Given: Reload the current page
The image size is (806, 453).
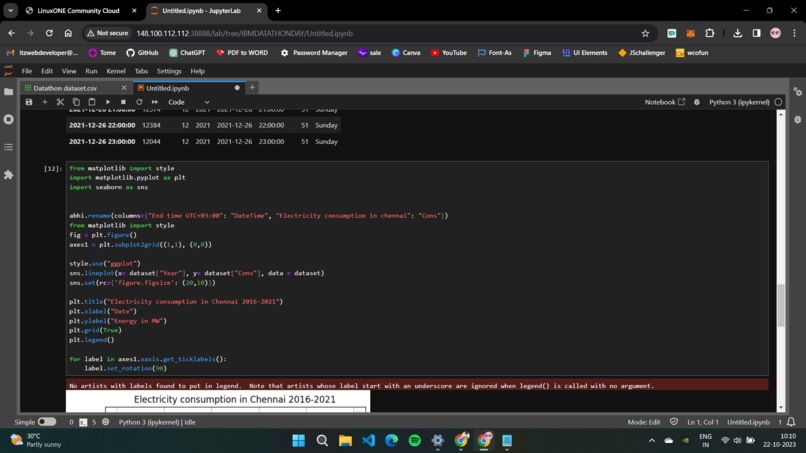Looking at the screenshot, I should pos(49,33).
